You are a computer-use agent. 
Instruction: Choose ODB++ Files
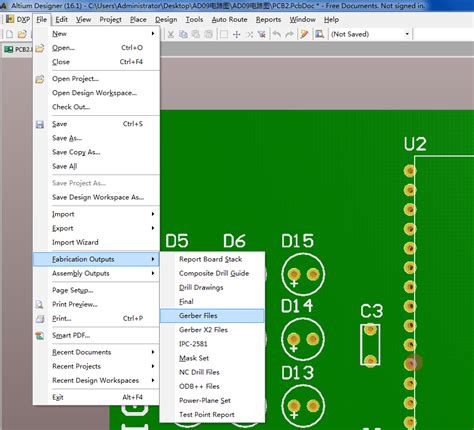(x=212, y=386)
